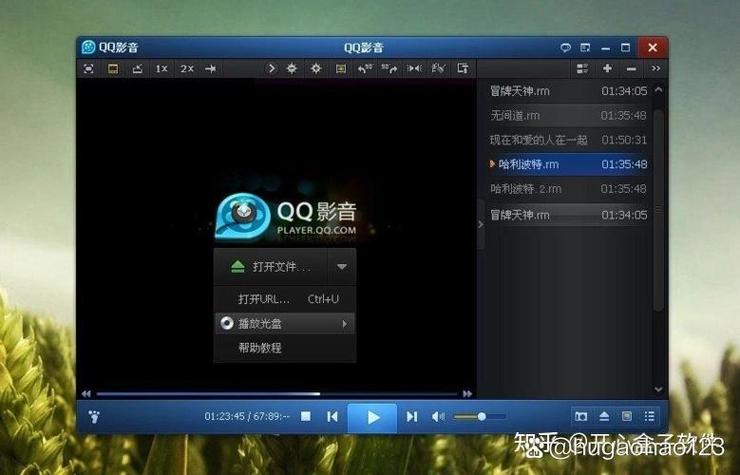Add a file using the plus icon
740x475 pixels.
[x=607, y=68]
